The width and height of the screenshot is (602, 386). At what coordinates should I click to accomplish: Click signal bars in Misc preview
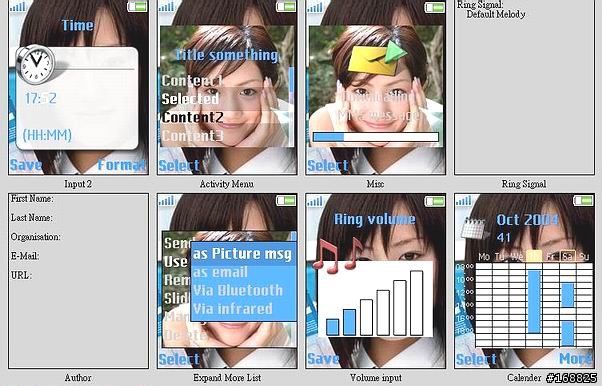(x=315, y=7)
